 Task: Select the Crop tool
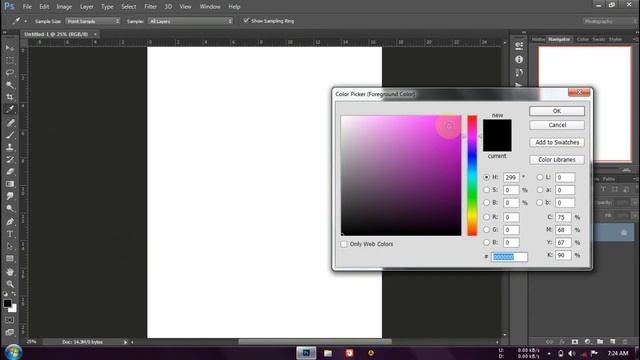pos(10,97)
